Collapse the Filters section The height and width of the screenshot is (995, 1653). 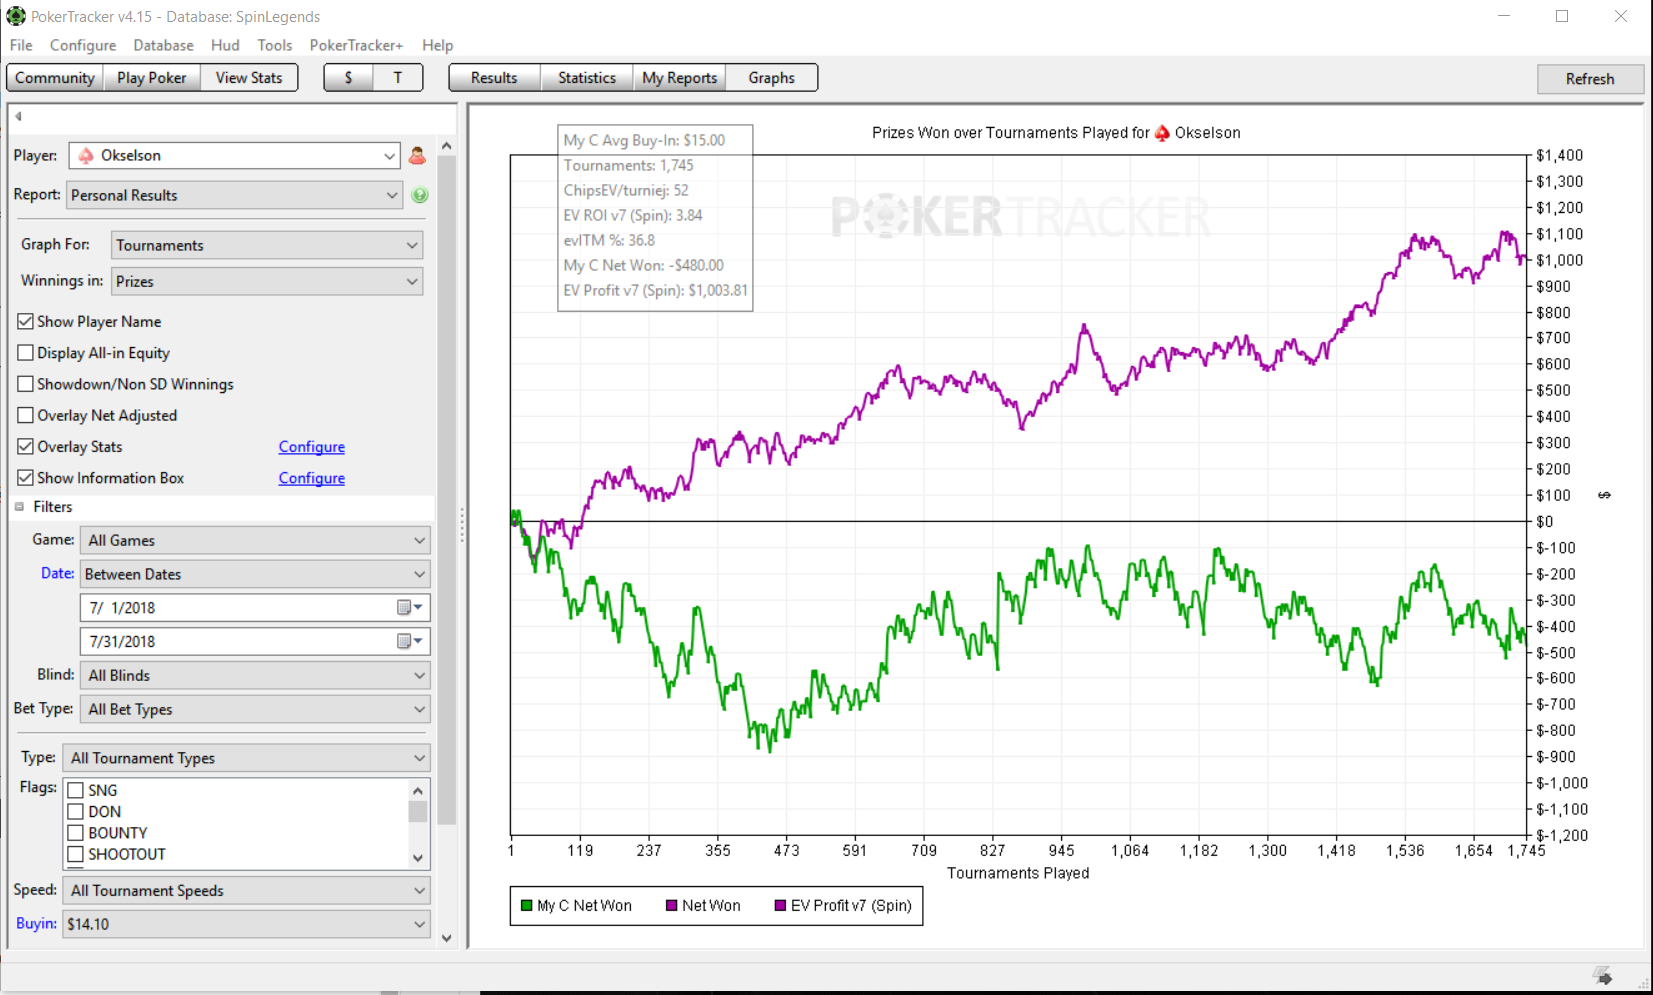(19, 507)
